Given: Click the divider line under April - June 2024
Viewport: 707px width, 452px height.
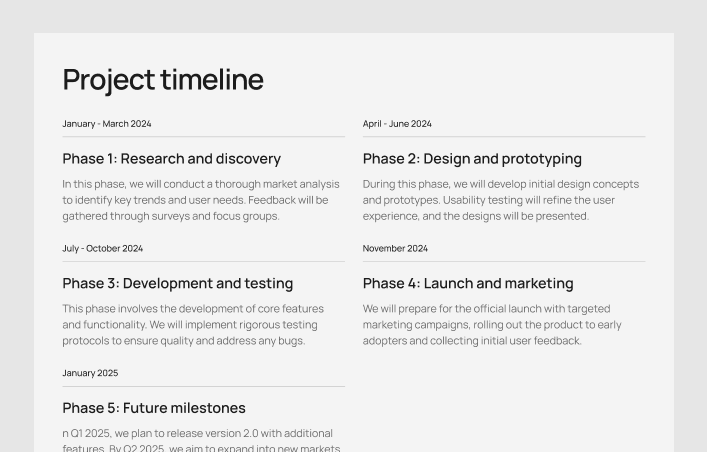Looking at the screenshot, I should coord(504,137).
